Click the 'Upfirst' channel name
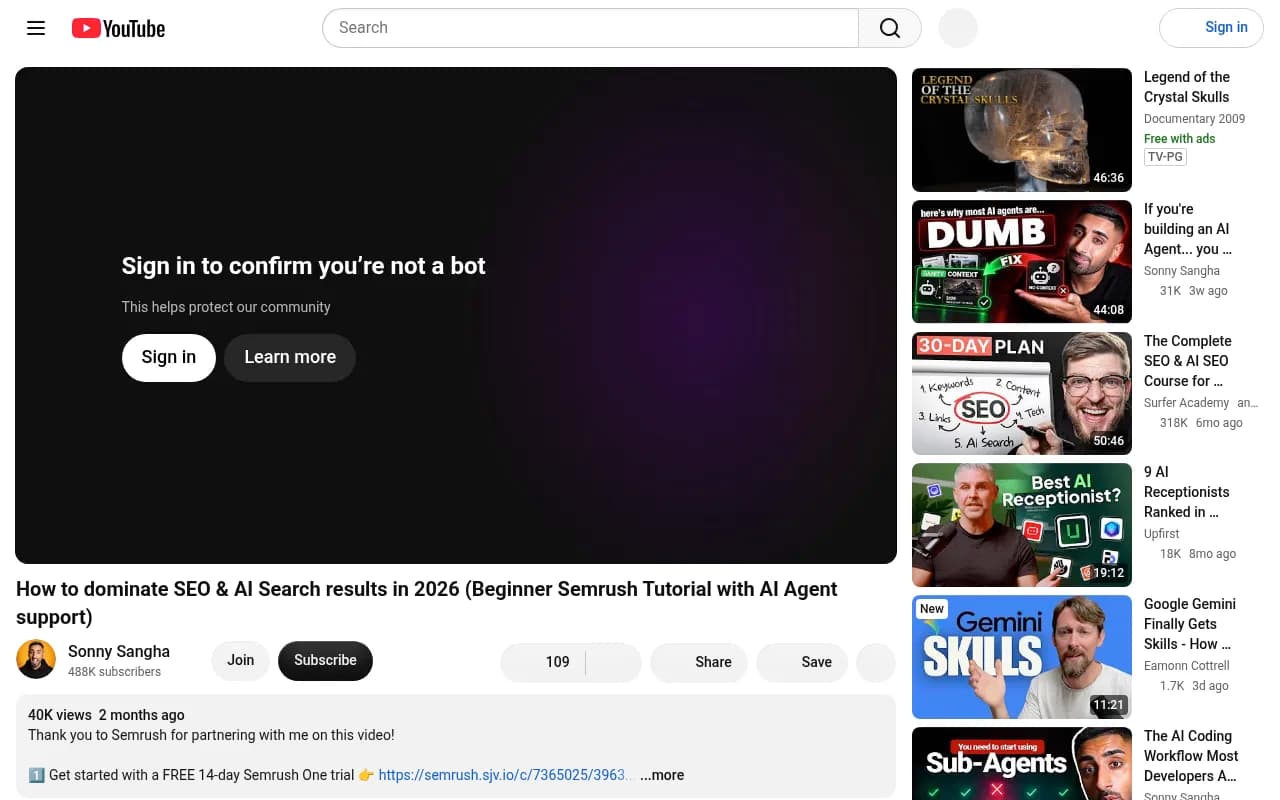 1162,534
